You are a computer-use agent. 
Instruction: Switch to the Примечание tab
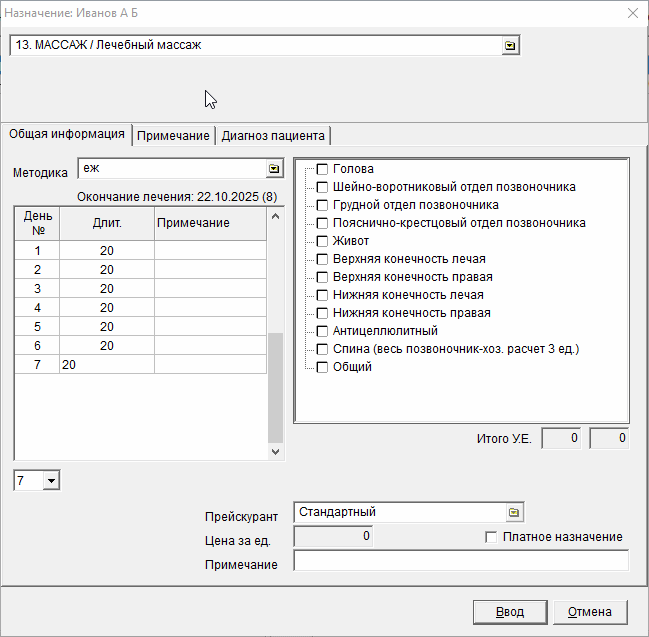click(x=174, y=136)
